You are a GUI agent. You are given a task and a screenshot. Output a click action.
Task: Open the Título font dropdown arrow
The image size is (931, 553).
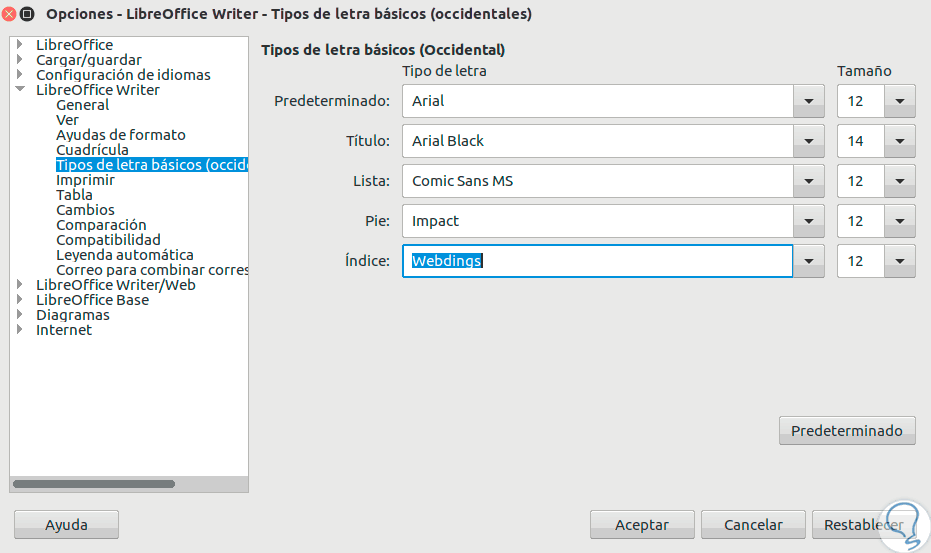click(808, 141)
